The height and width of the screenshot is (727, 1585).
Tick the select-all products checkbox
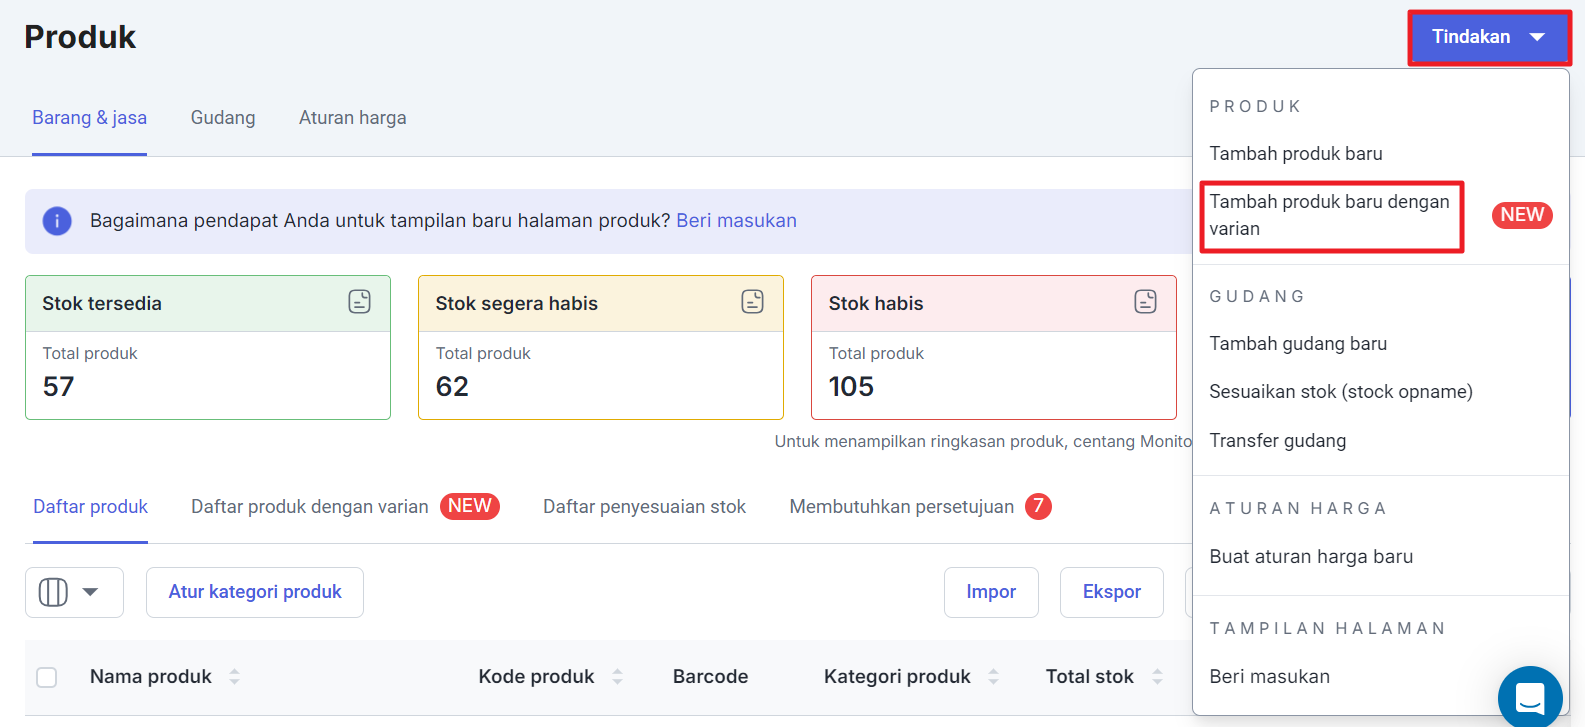point(47,677)
